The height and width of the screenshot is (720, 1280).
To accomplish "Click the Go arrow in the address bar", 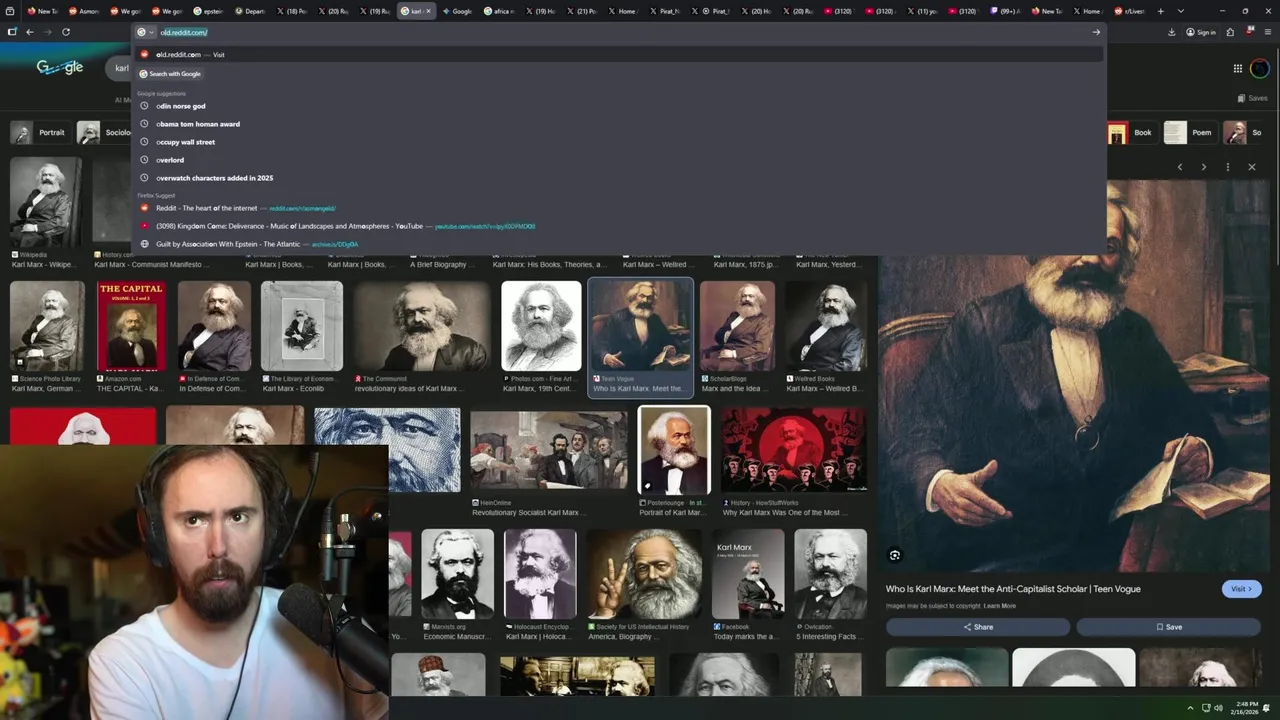I will pyautogui.click(x=1096, y=32).
